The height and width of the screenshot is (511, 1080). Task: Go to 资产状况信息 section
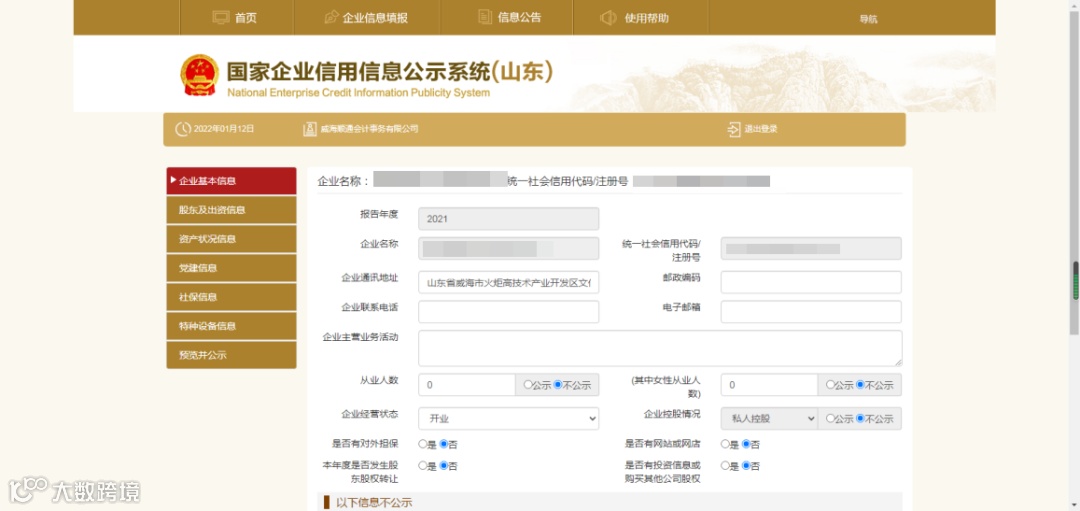(231, 239)
